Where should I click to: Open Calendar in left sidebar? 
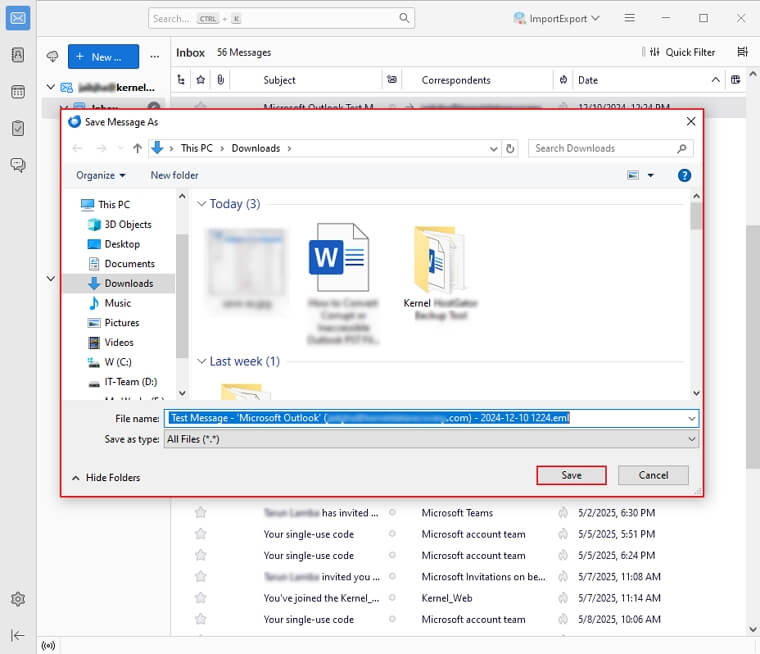(18, 92)
